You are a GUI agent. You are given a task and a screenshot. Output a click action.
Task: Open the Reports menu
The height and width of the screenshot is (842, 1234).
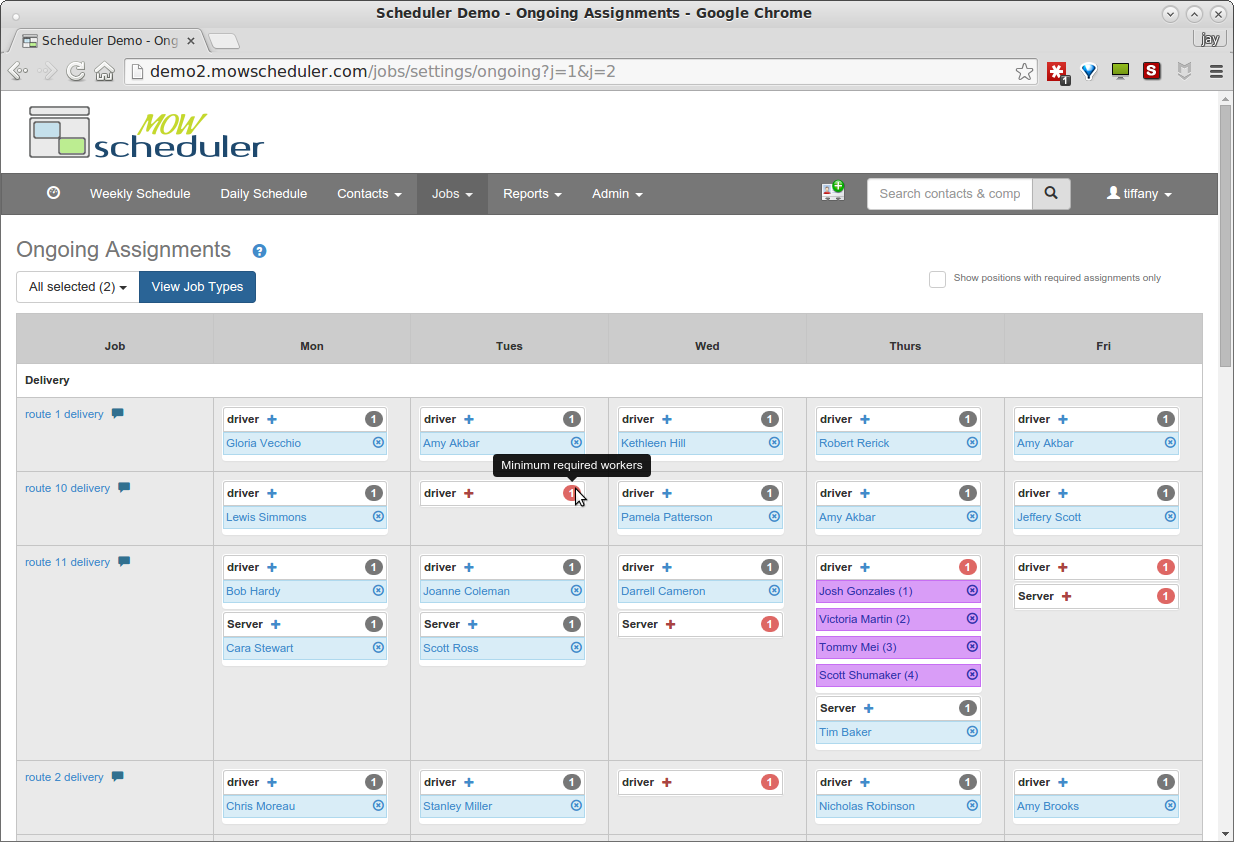point(532,194)
